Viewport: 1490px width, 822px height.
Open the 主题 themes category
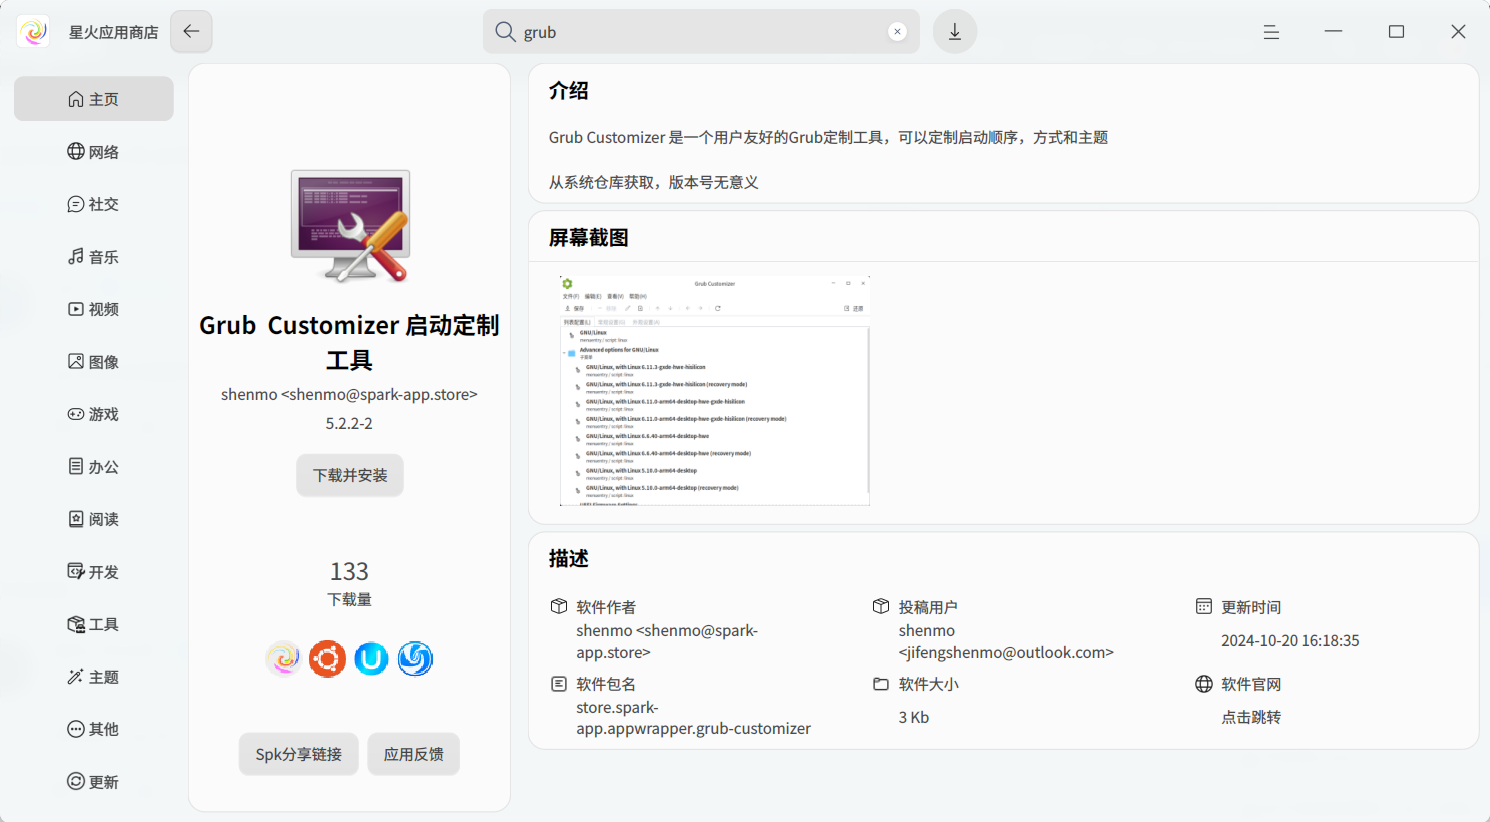pos(94,677)
